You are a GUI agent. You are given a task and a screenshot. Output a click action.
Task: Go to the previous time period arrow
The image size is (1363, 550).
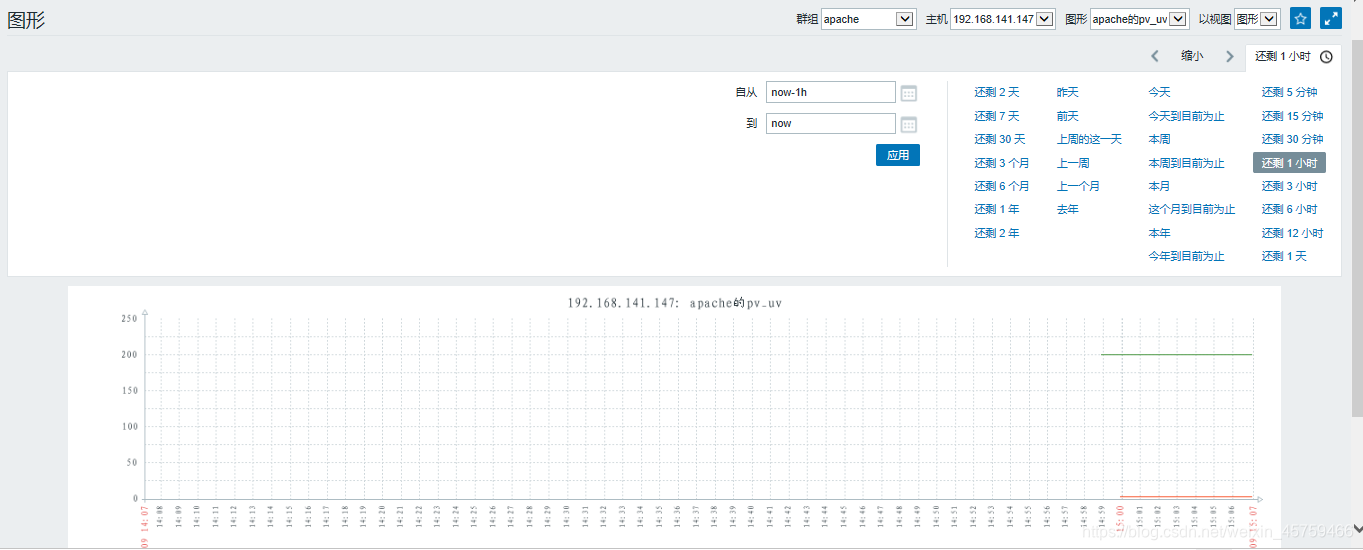(1155, 56)
